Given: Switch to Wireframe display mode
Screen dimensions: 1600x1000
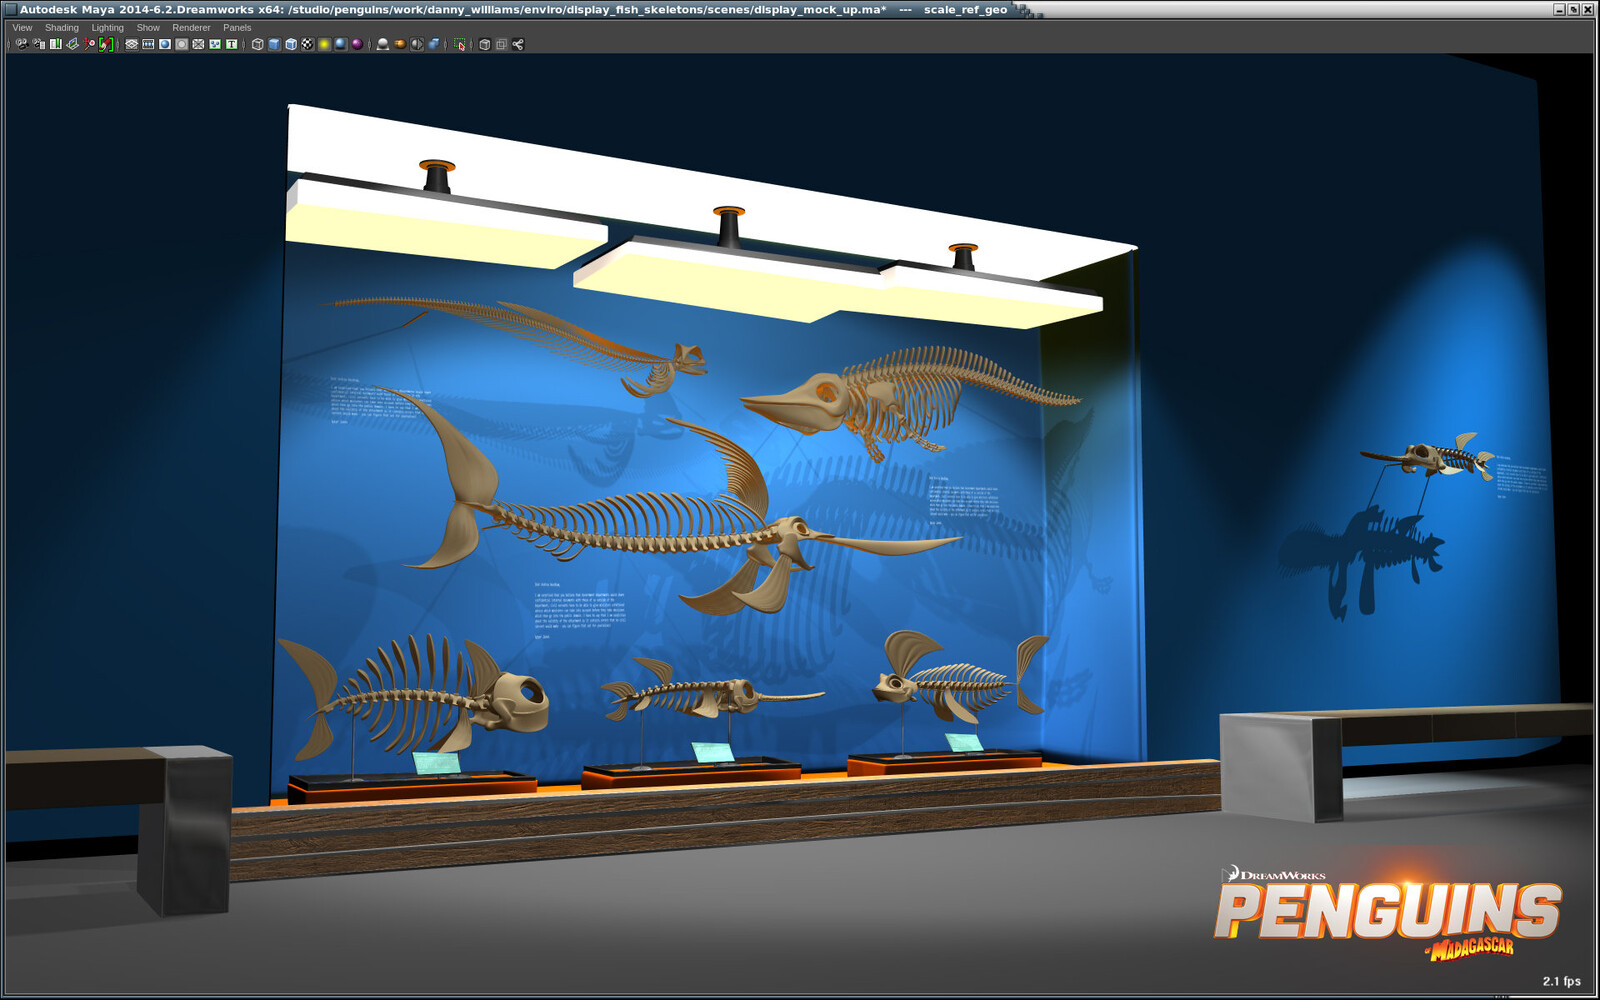Looking at the screenshot, I should (x=257, y=44).
